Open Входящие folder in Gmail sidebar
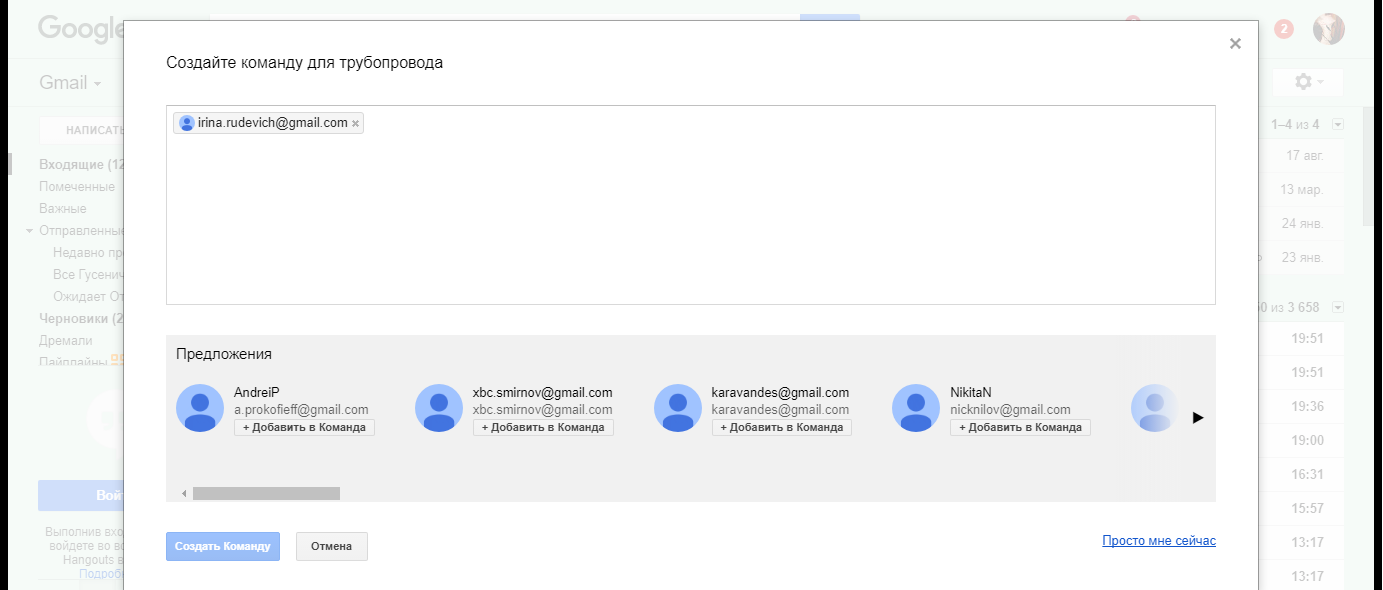Image resolution: width=1383 pixels, height=590 pixels. click(x=81, y=165)
